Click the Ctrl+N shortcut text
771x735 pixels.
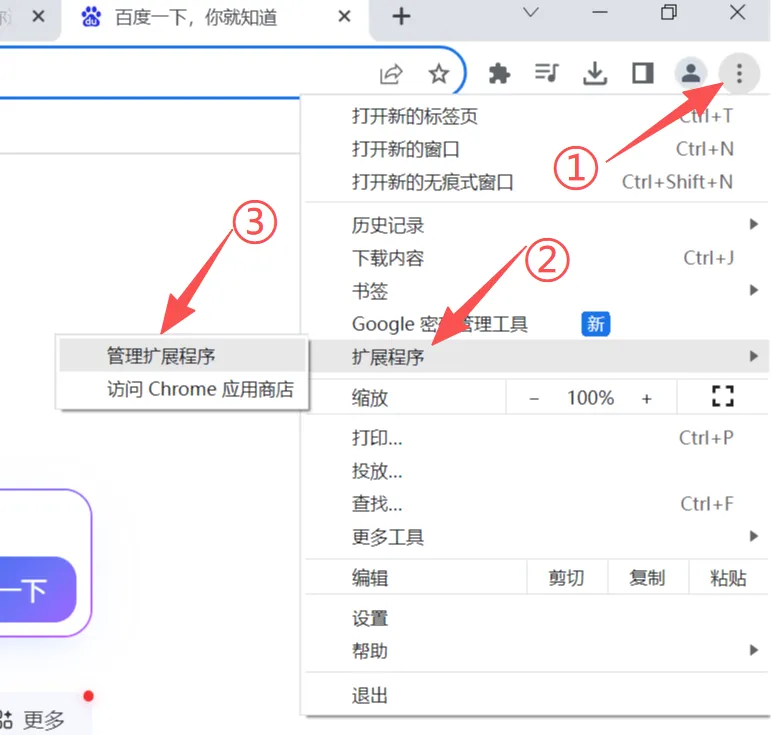pos(705,149)
